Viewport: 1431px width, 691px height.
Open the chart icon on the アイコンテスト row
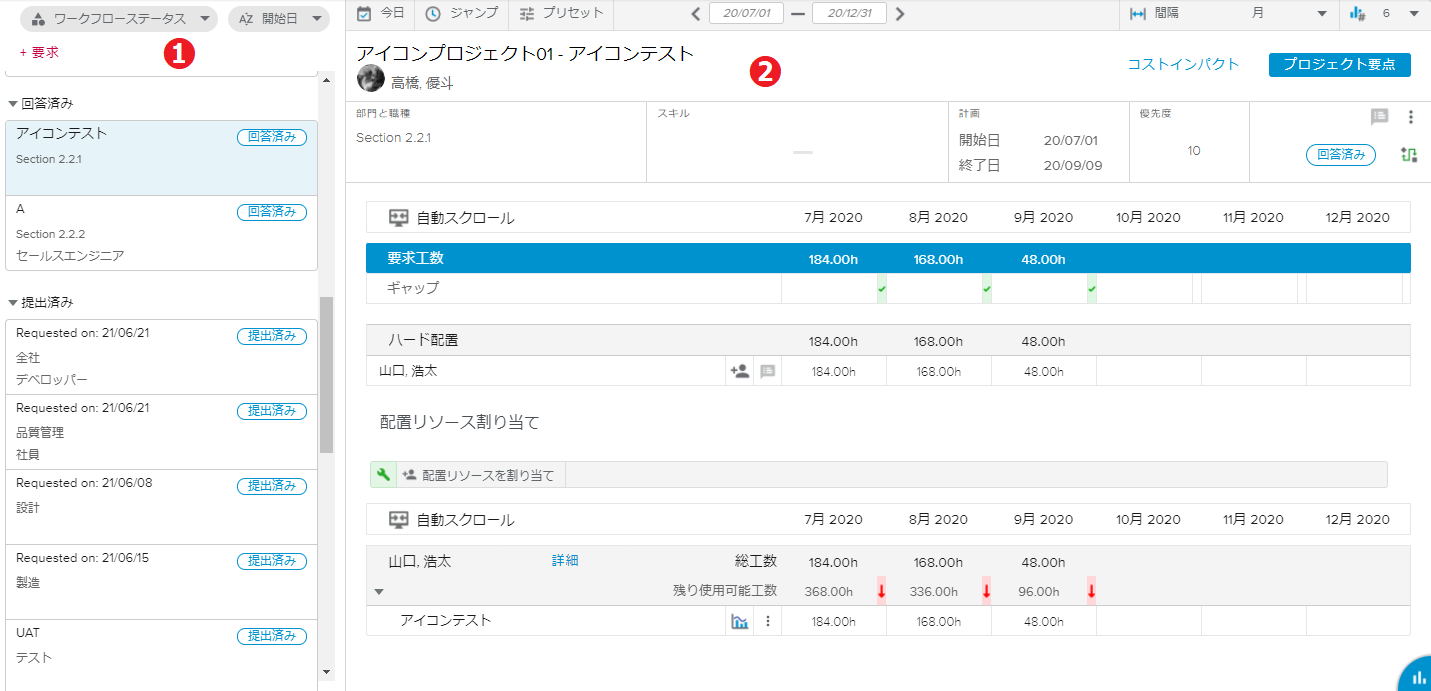tap(740, 621)
